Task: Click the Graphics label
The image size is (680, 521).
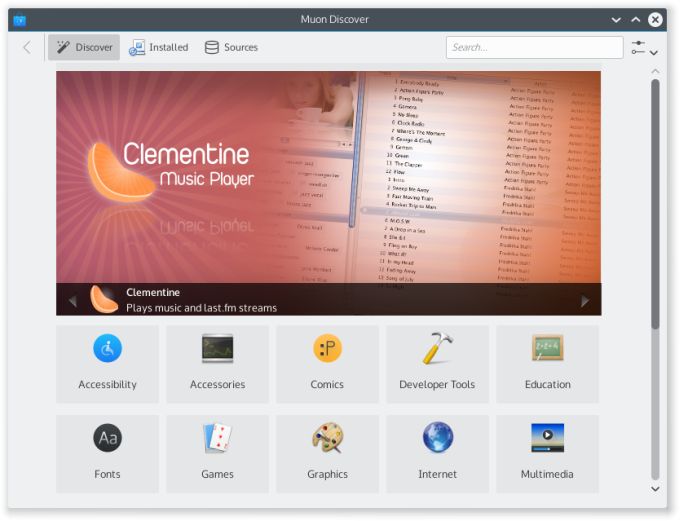Action: (327, 474)
